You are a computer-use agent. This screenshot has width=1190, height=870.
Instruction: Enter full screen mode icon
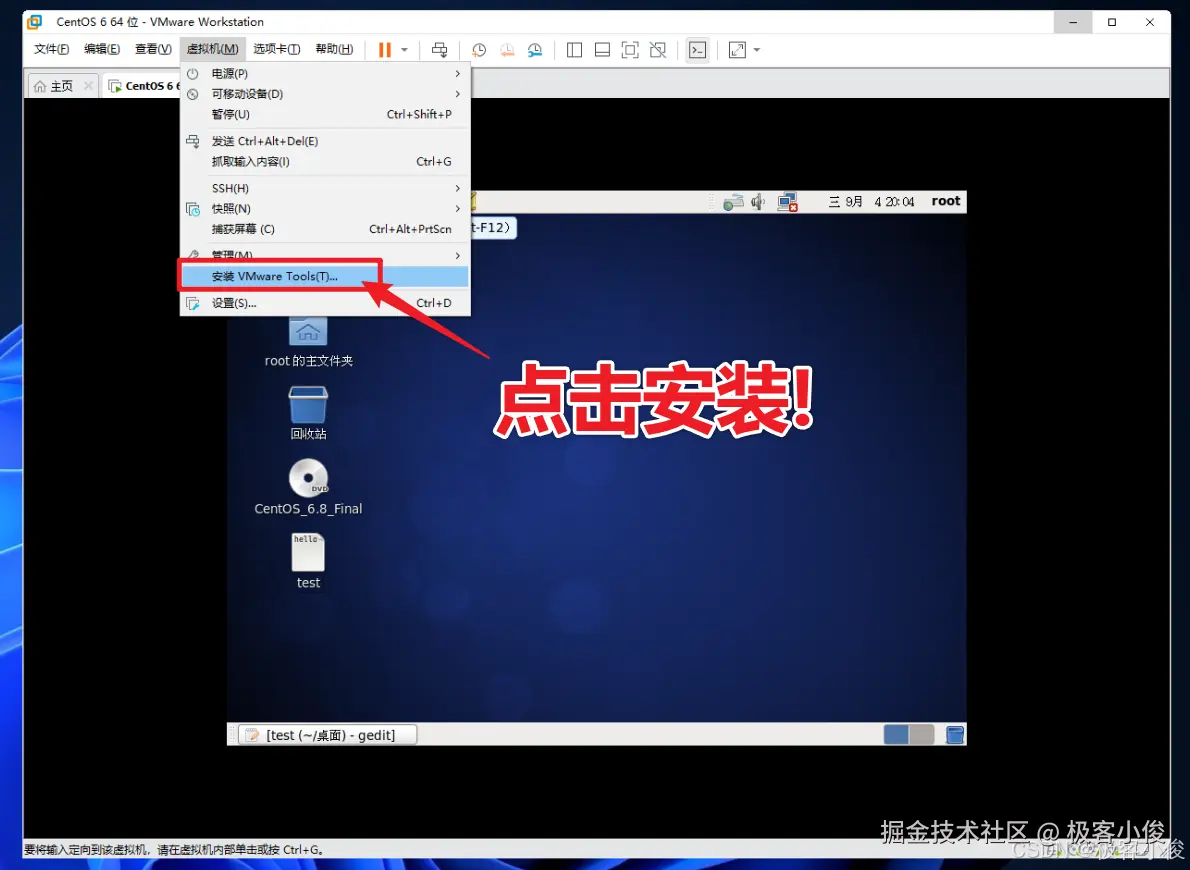point(630,50)
